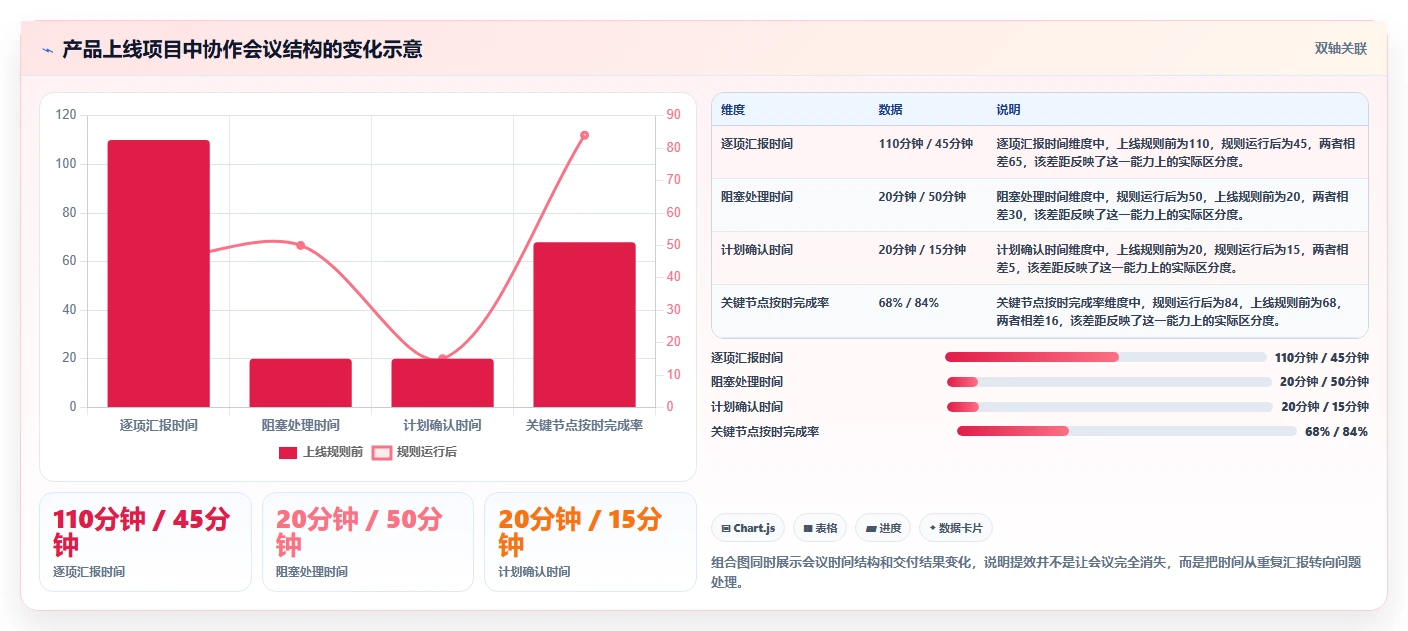The height and width of the screenshot is (631, 1408).
Task: Click the 逐项汇报时间 bar in the chart
Action: [158, 273]
